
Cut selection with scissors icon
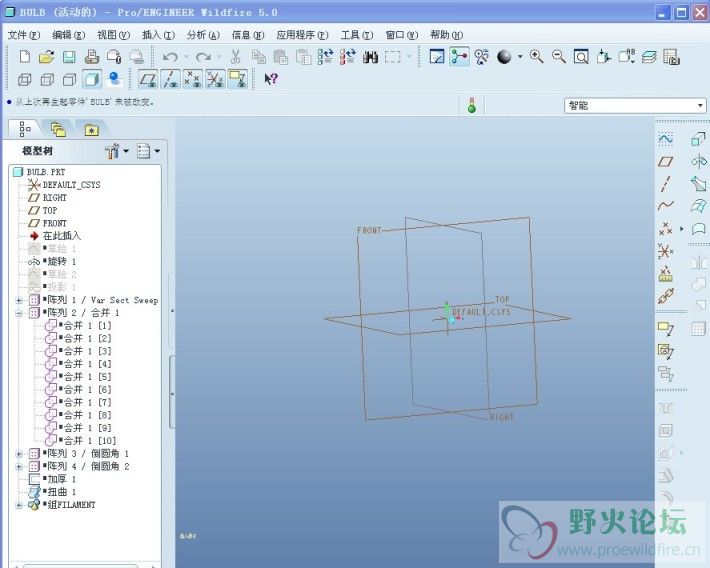pos(235,57)
